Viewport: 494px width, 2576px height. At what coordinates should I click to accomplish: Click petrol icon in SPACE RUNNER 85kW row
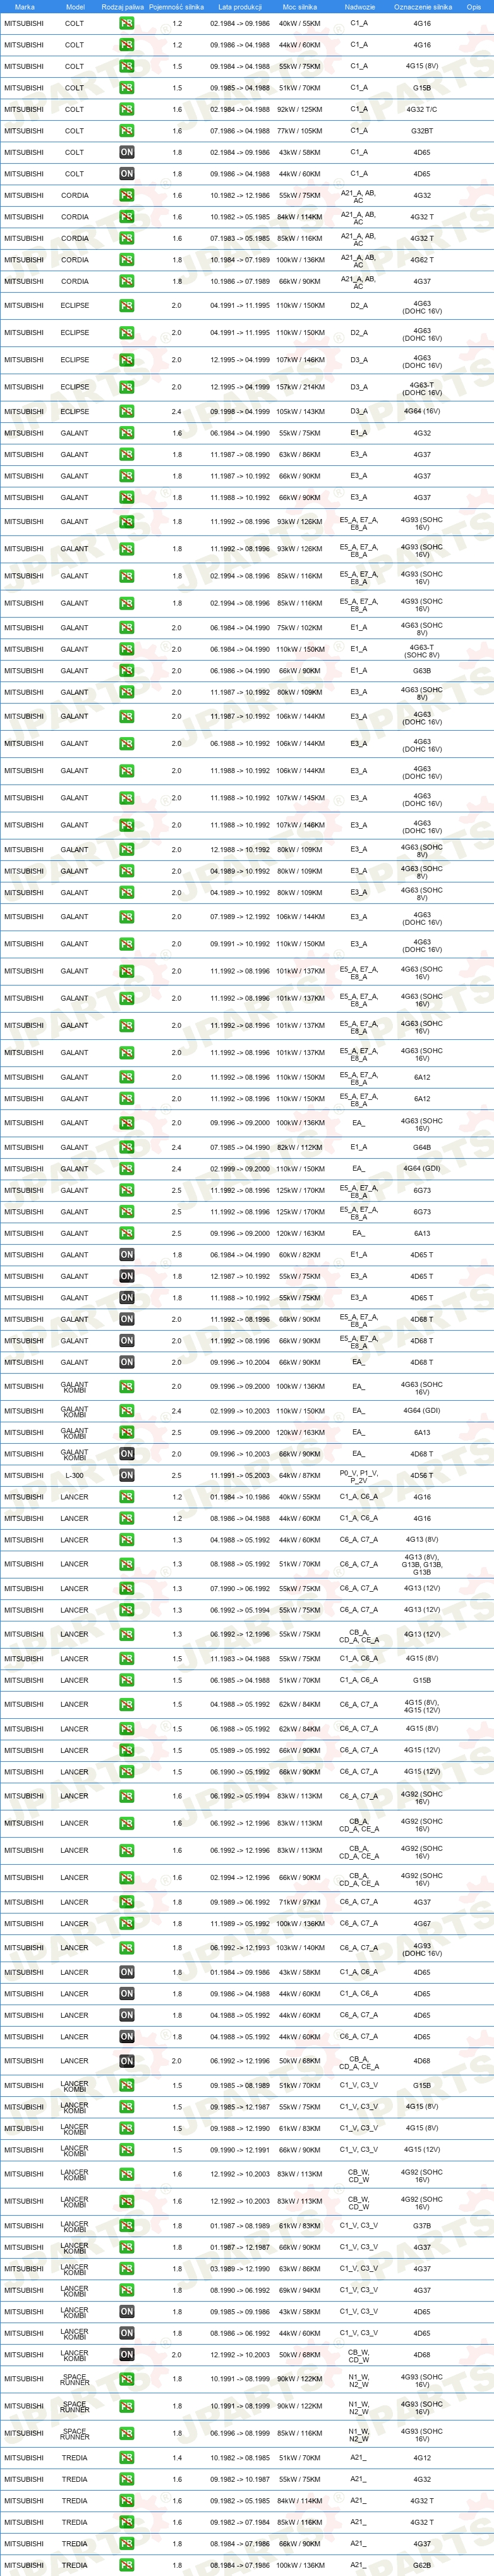126,2434
